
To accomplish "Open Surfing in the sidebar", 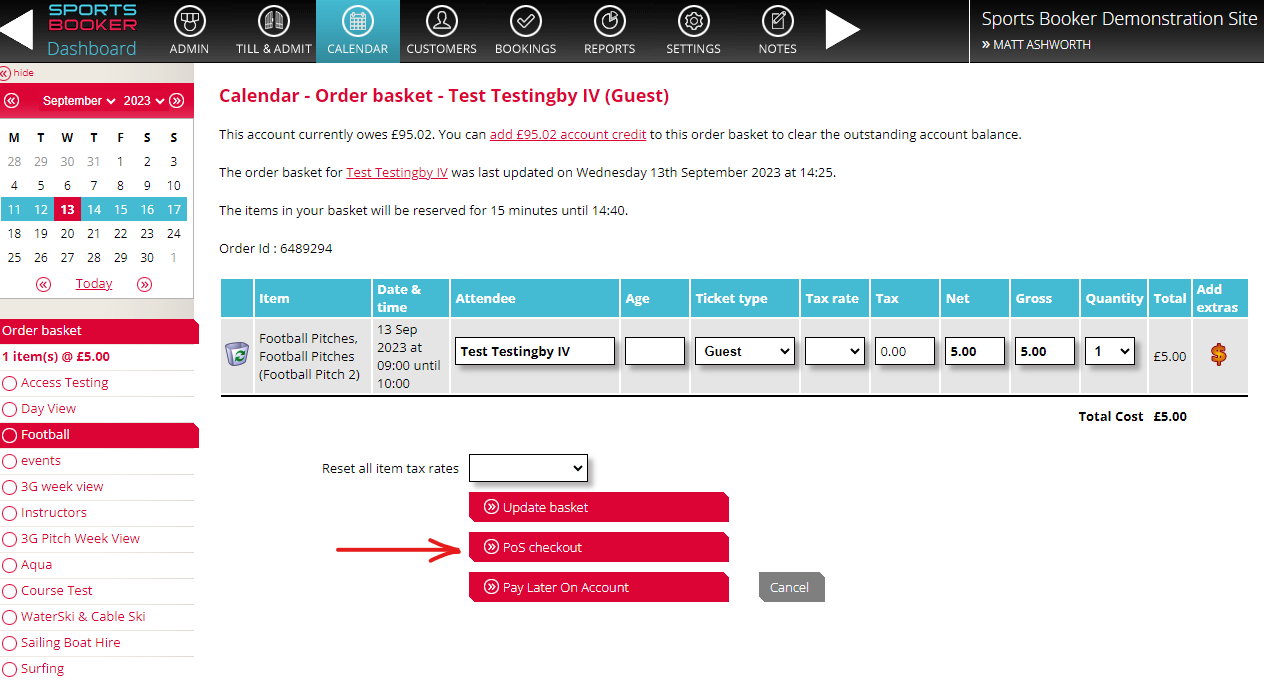I will tap(42, 669).
